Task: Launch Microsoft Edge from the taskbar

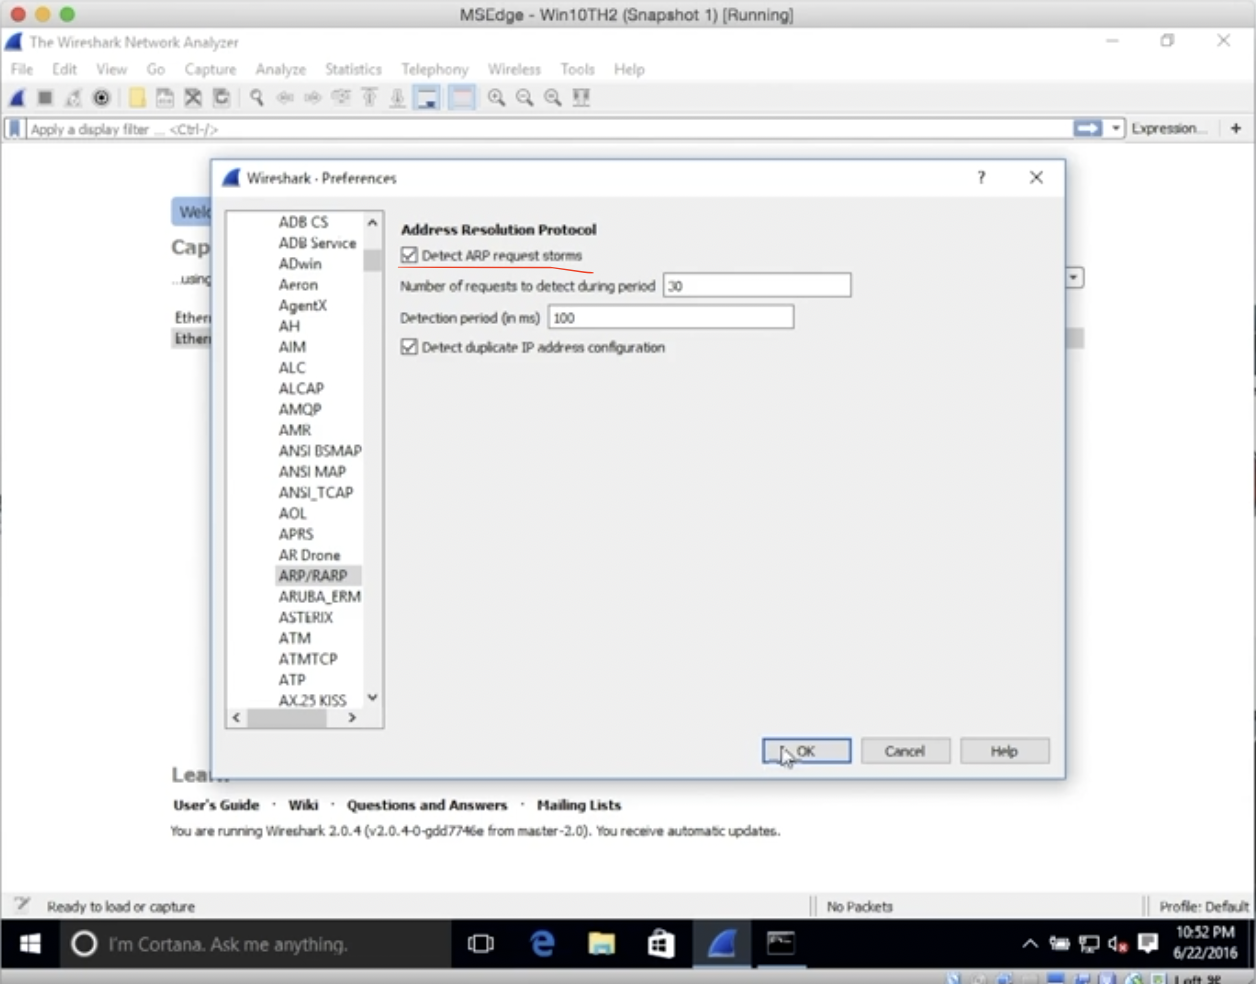Action: click(542, 943)
